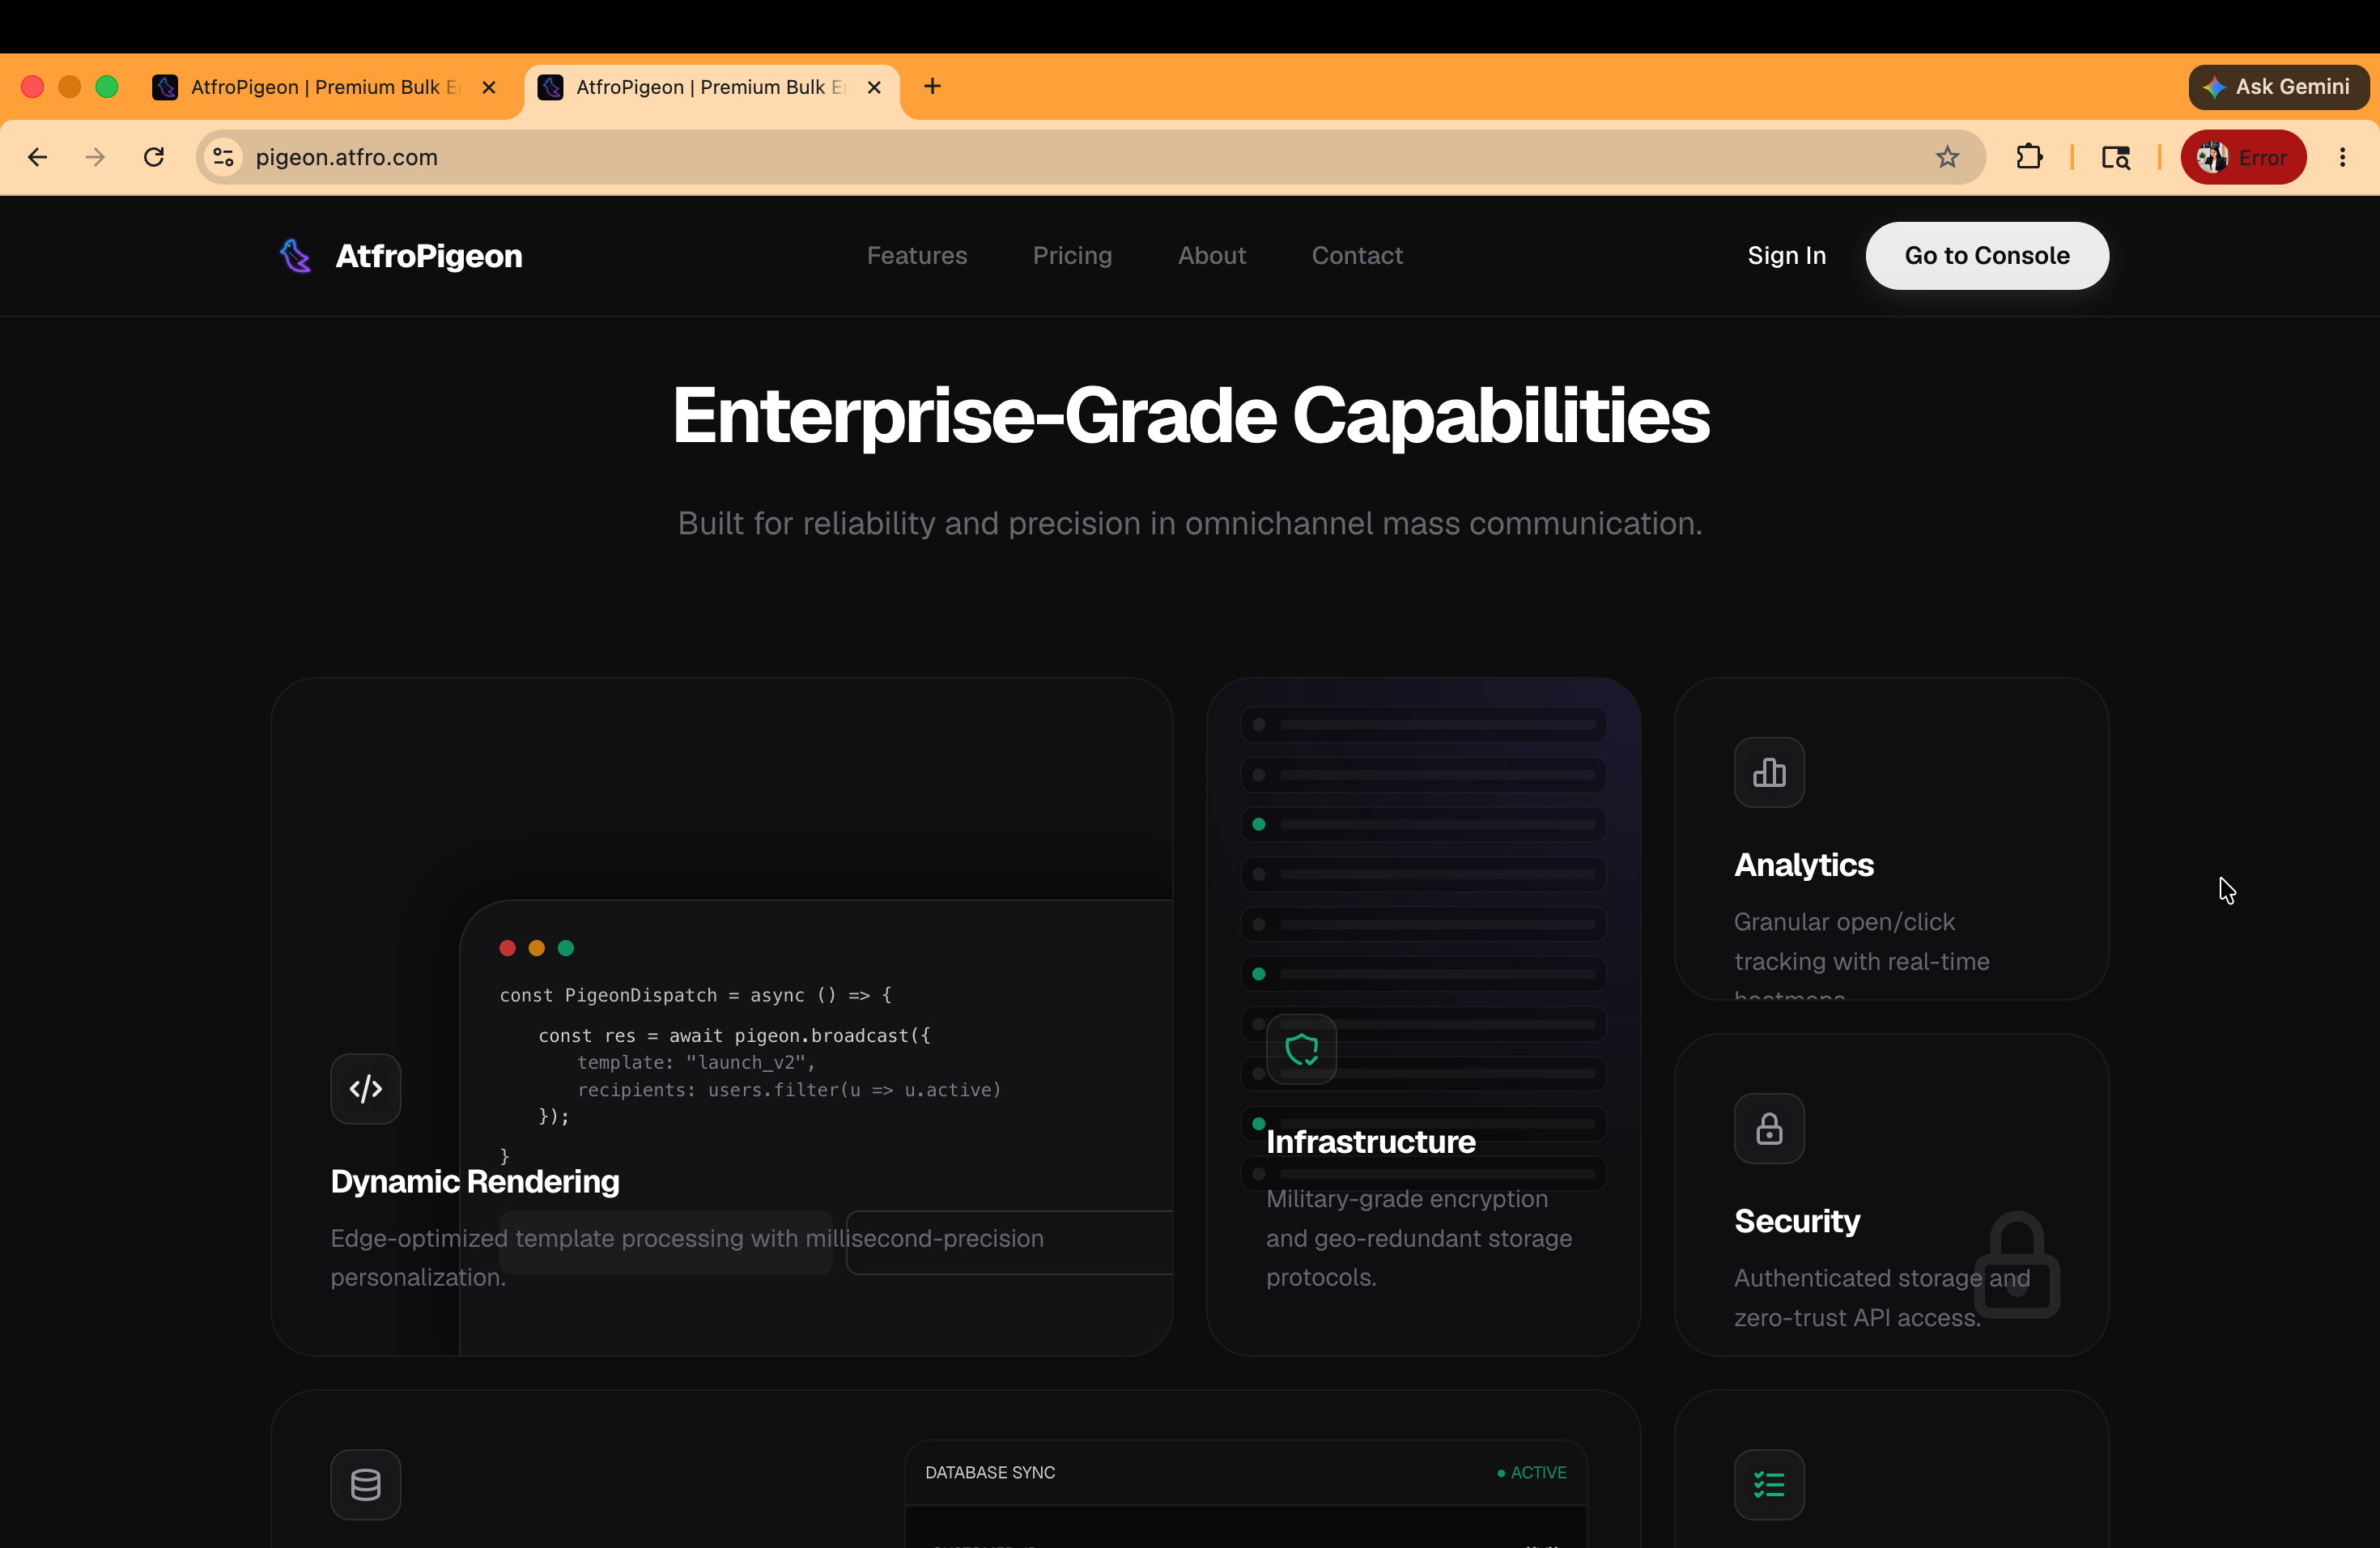Click the Dynamic Rendering heading
The height and width of the screenshot is (1548, 2380).
coord(475,1182)
